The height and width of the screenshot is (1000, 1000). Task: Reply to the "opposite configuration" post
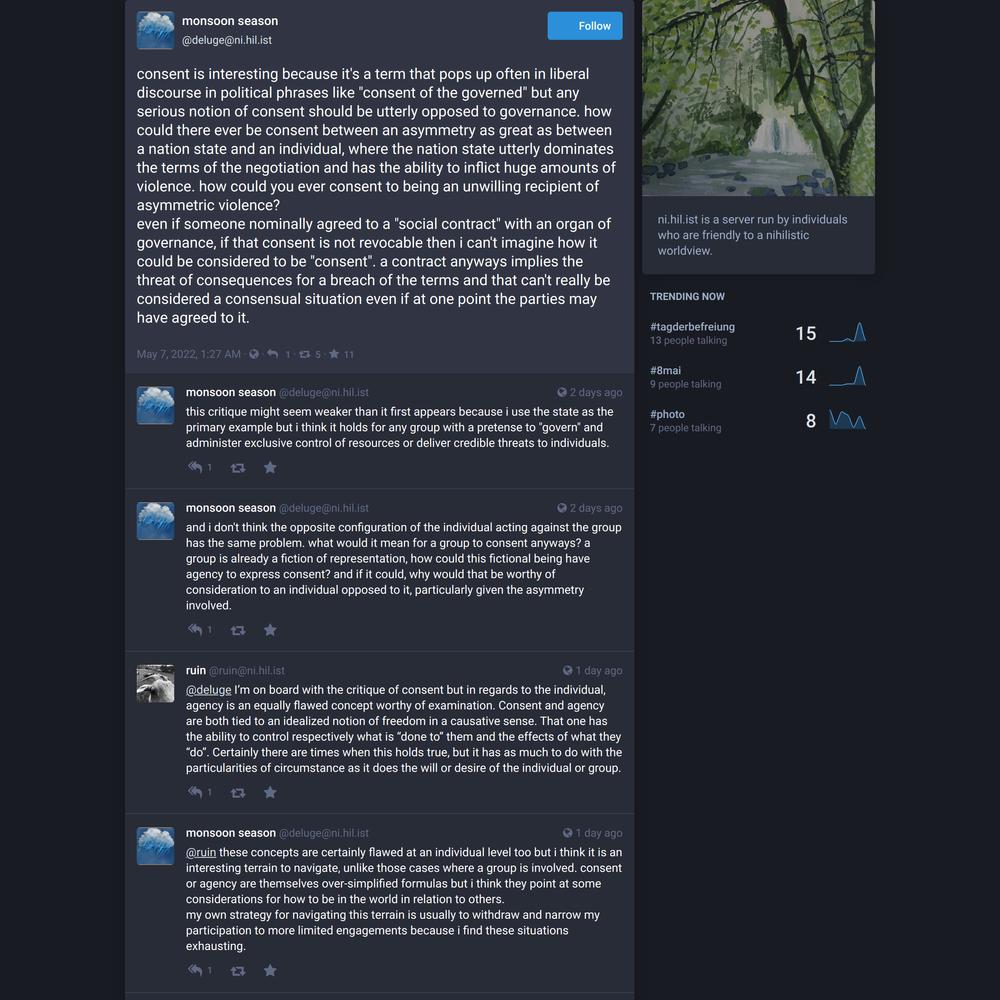[195, 630]
